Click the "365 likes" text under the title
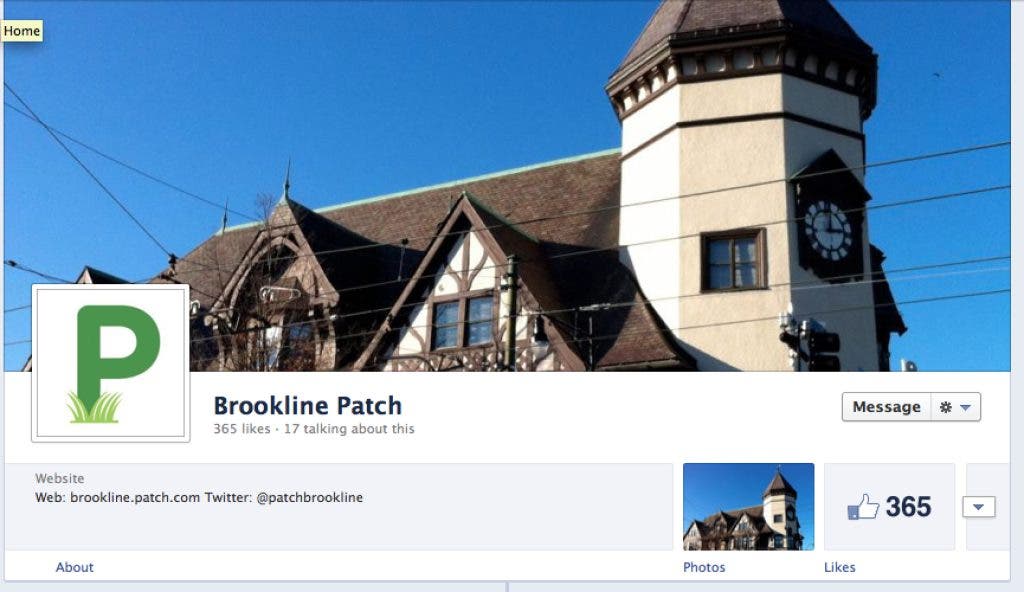This screenshot has height=592, width=1024. 242,429
